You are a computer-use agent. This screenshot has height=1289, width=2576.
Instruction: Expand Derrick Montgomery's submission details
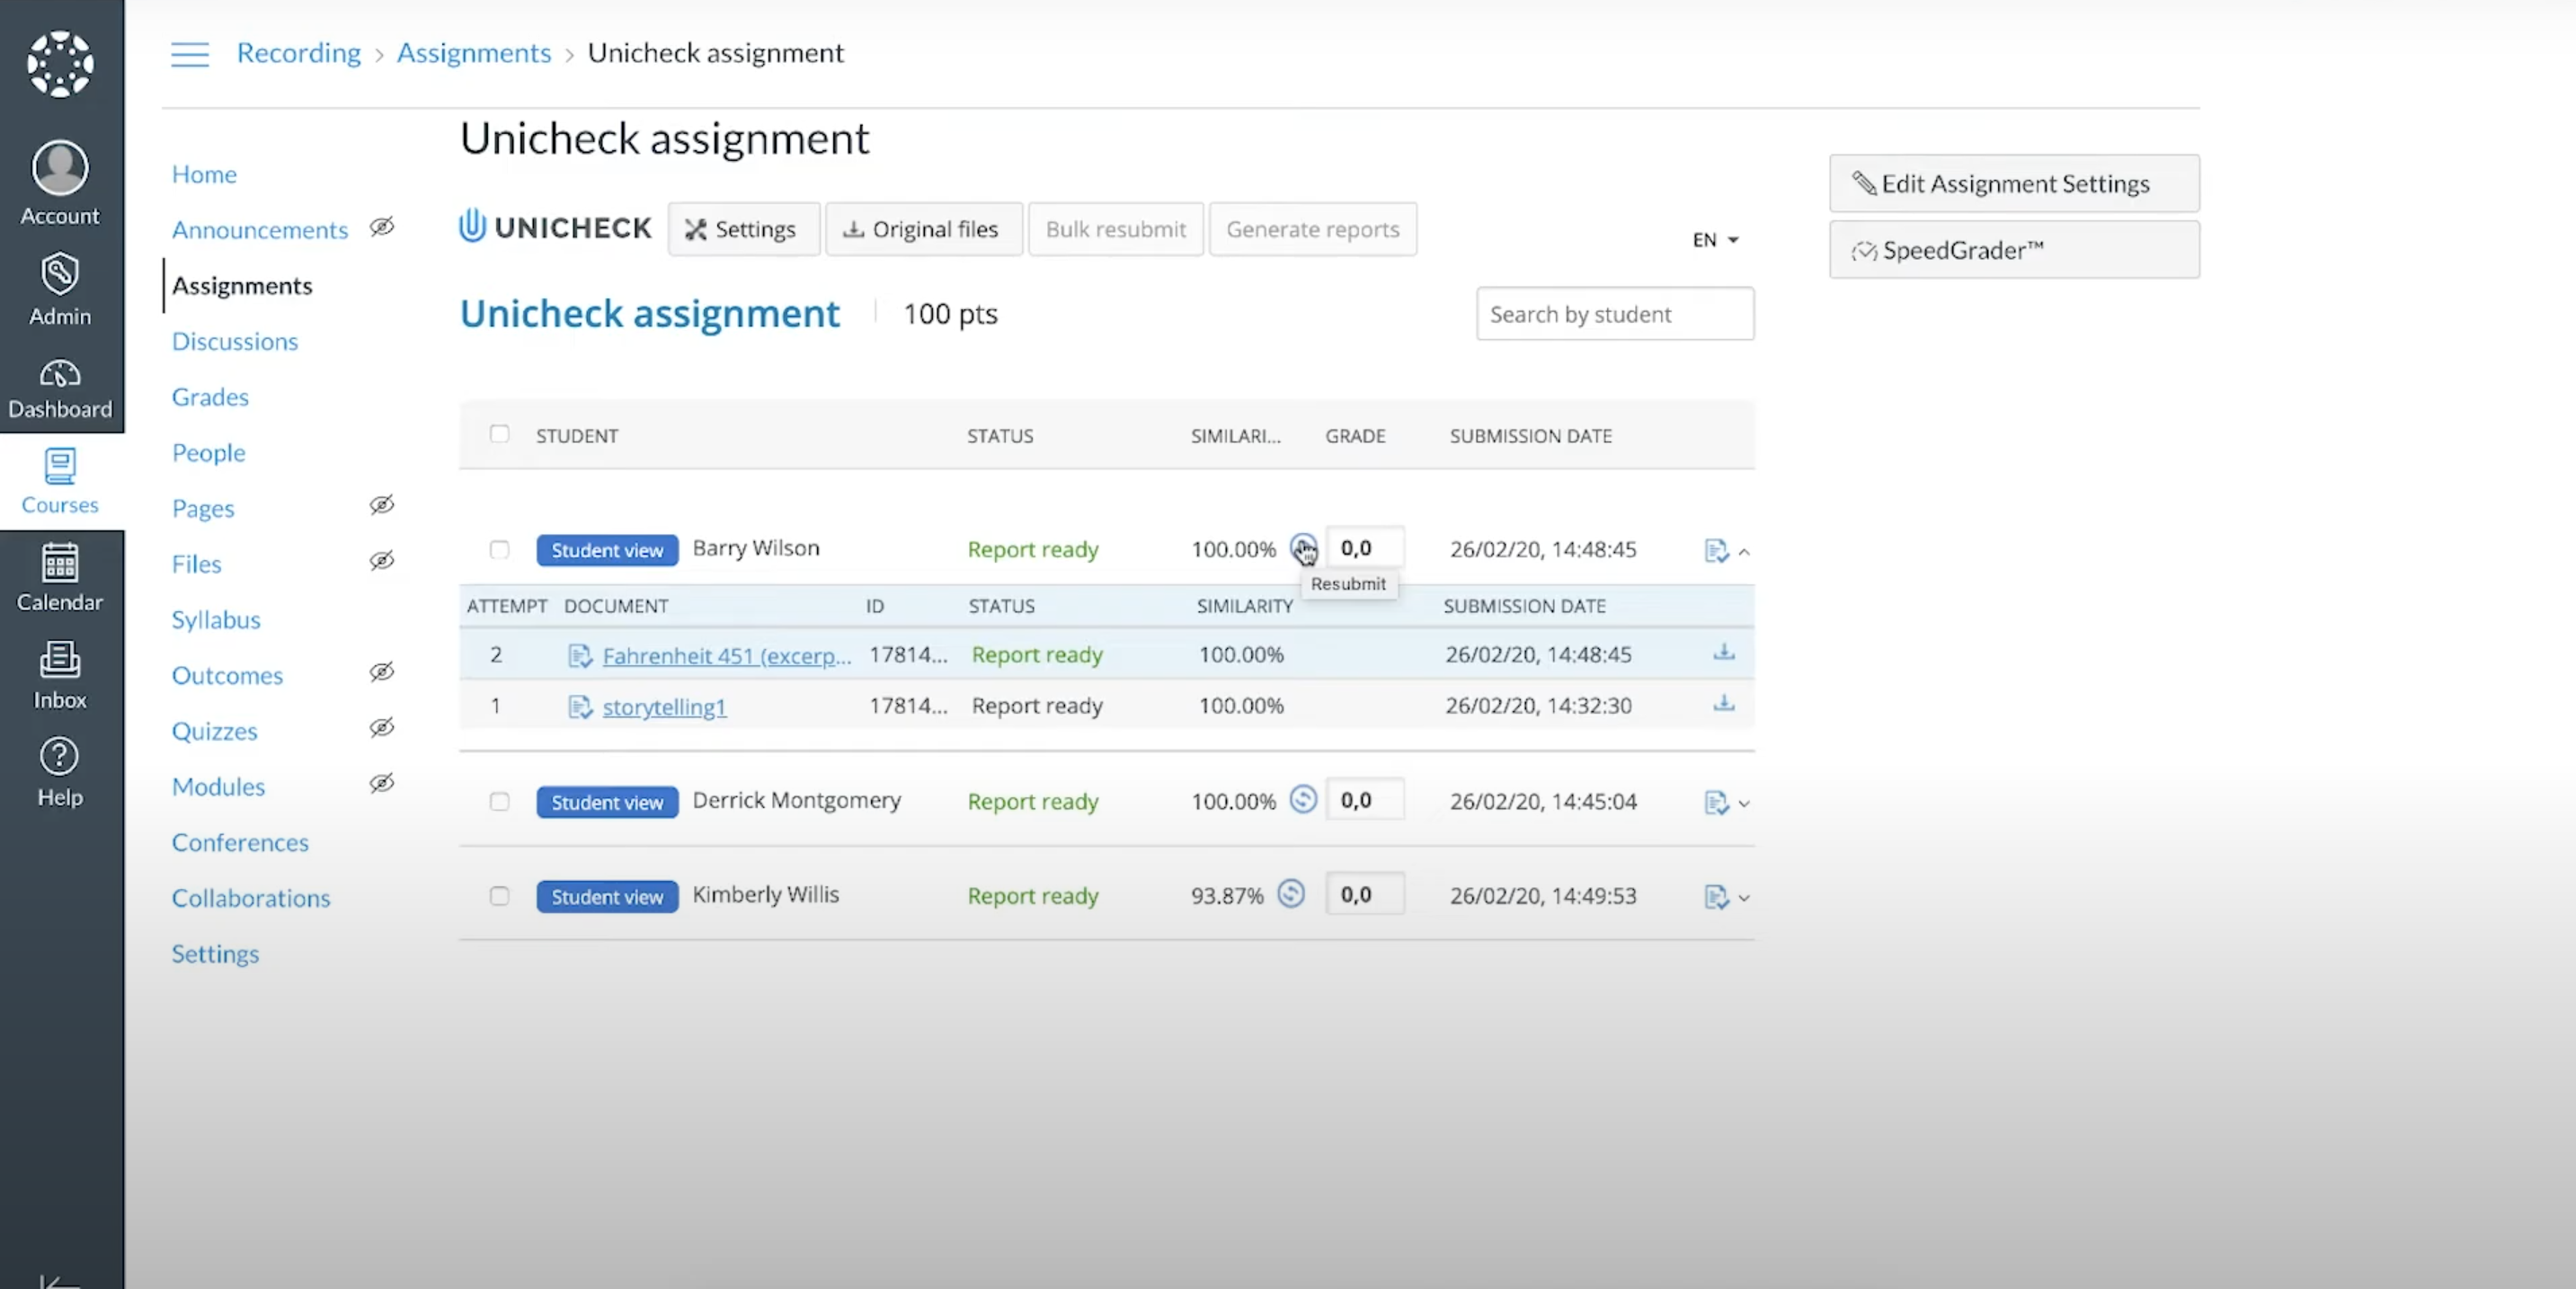pyautogui.click(x=1746, y=803)
